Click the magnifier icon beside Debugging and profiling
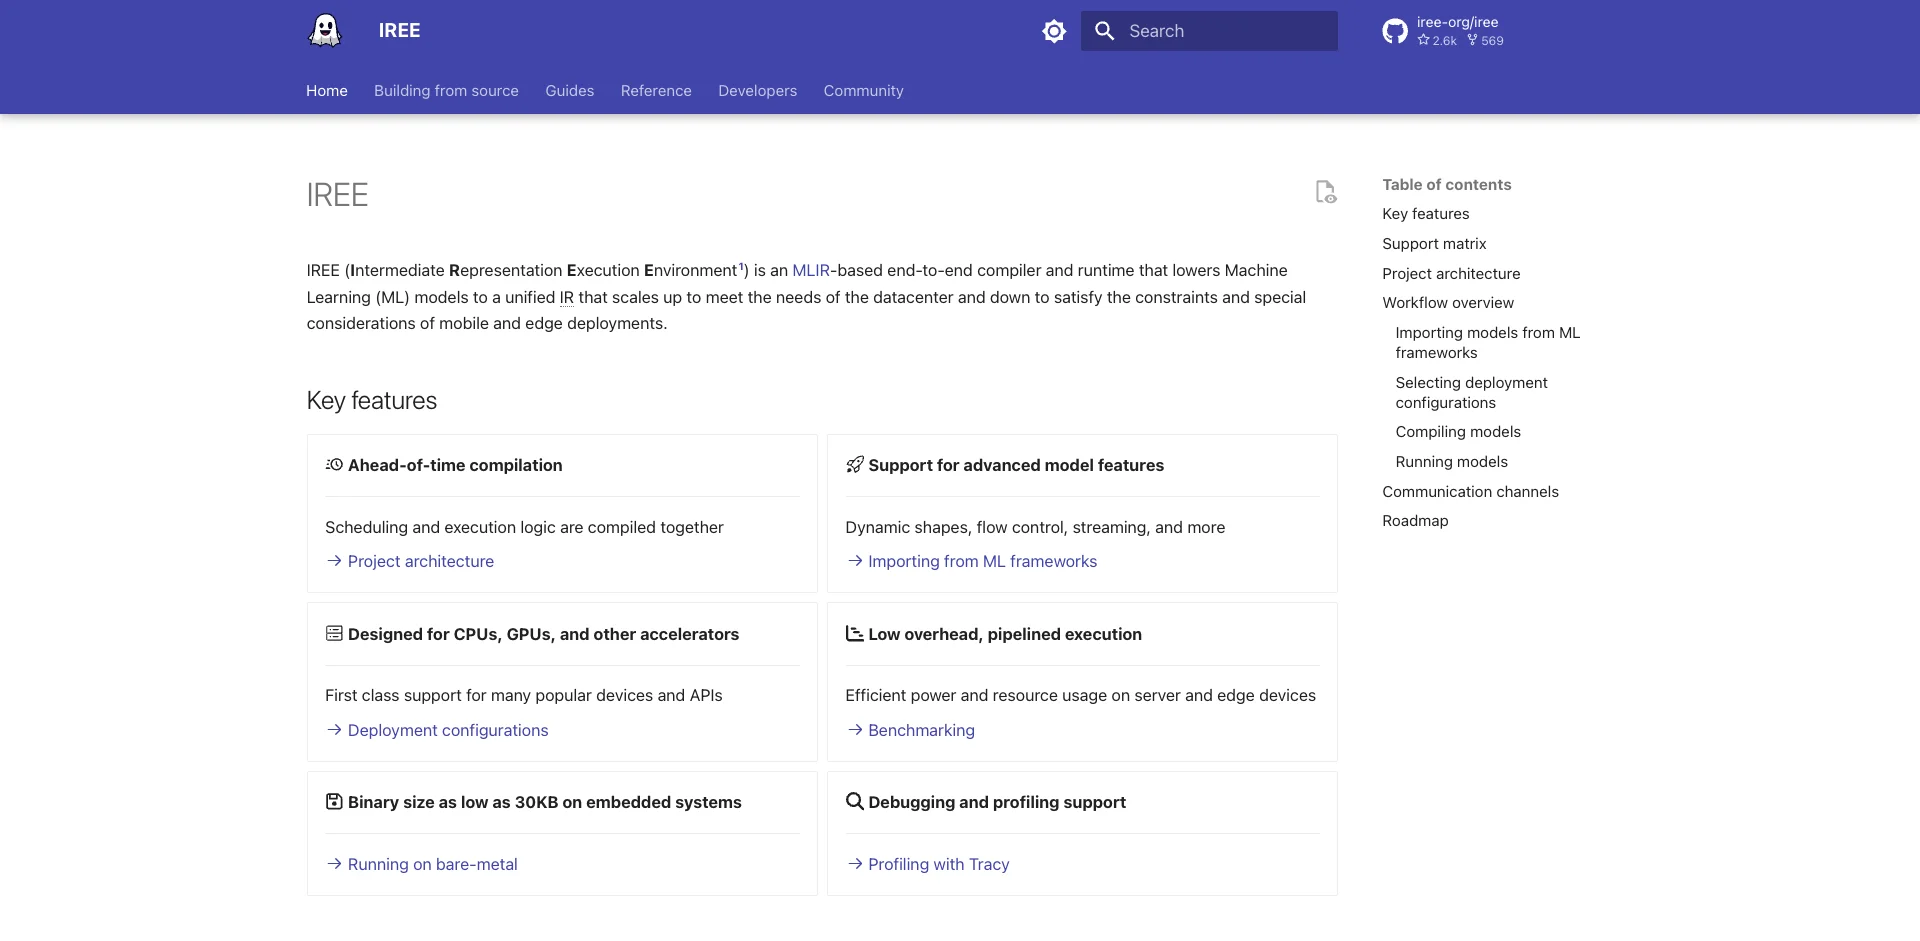 [x=855, y=802]
